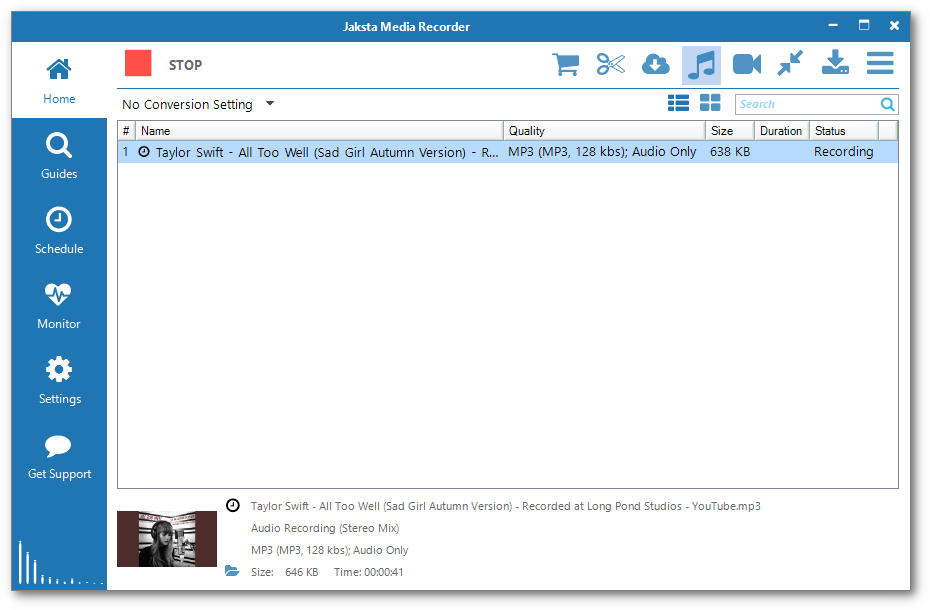Click the STOP text label
This screenshot has height=610, width=930.
[185, 65]
